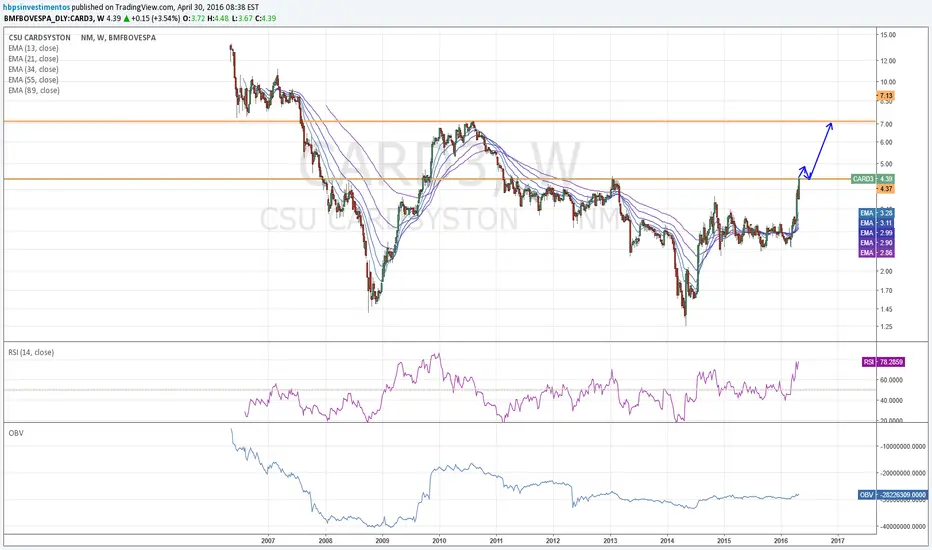932x550 pixels.
Task: Select the EMA (13, close) indicator label
Action: pos(33,48)
